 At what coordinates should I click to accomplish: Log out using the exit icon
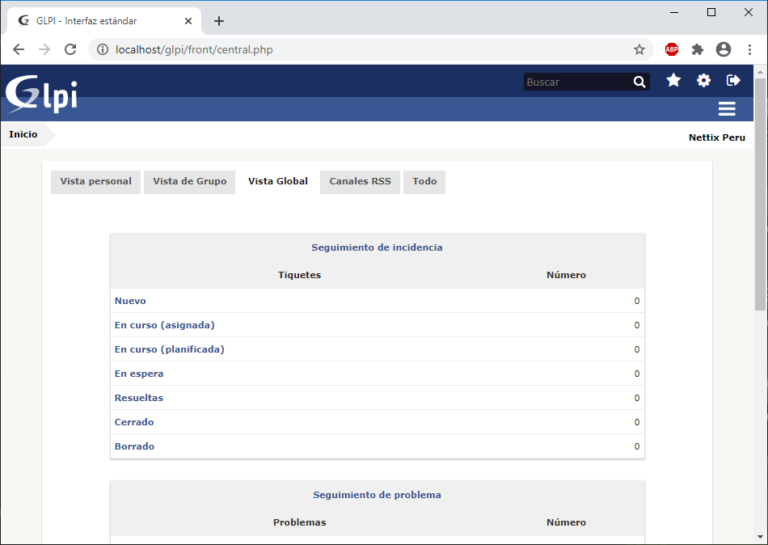(x=733, y=81)
